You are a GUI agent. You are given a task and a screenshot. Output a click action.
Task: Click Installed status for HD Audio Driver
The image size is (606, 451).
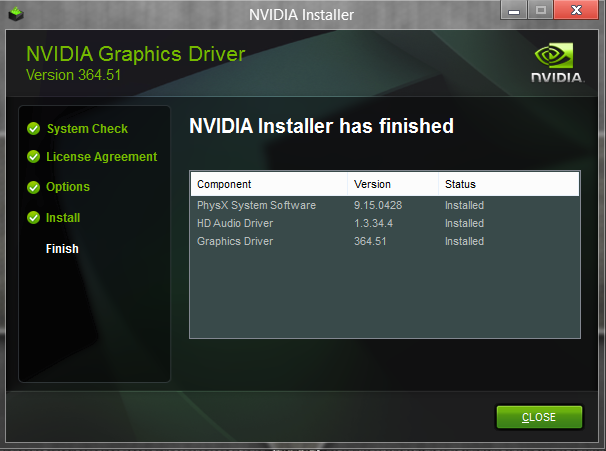coord(465,223)
